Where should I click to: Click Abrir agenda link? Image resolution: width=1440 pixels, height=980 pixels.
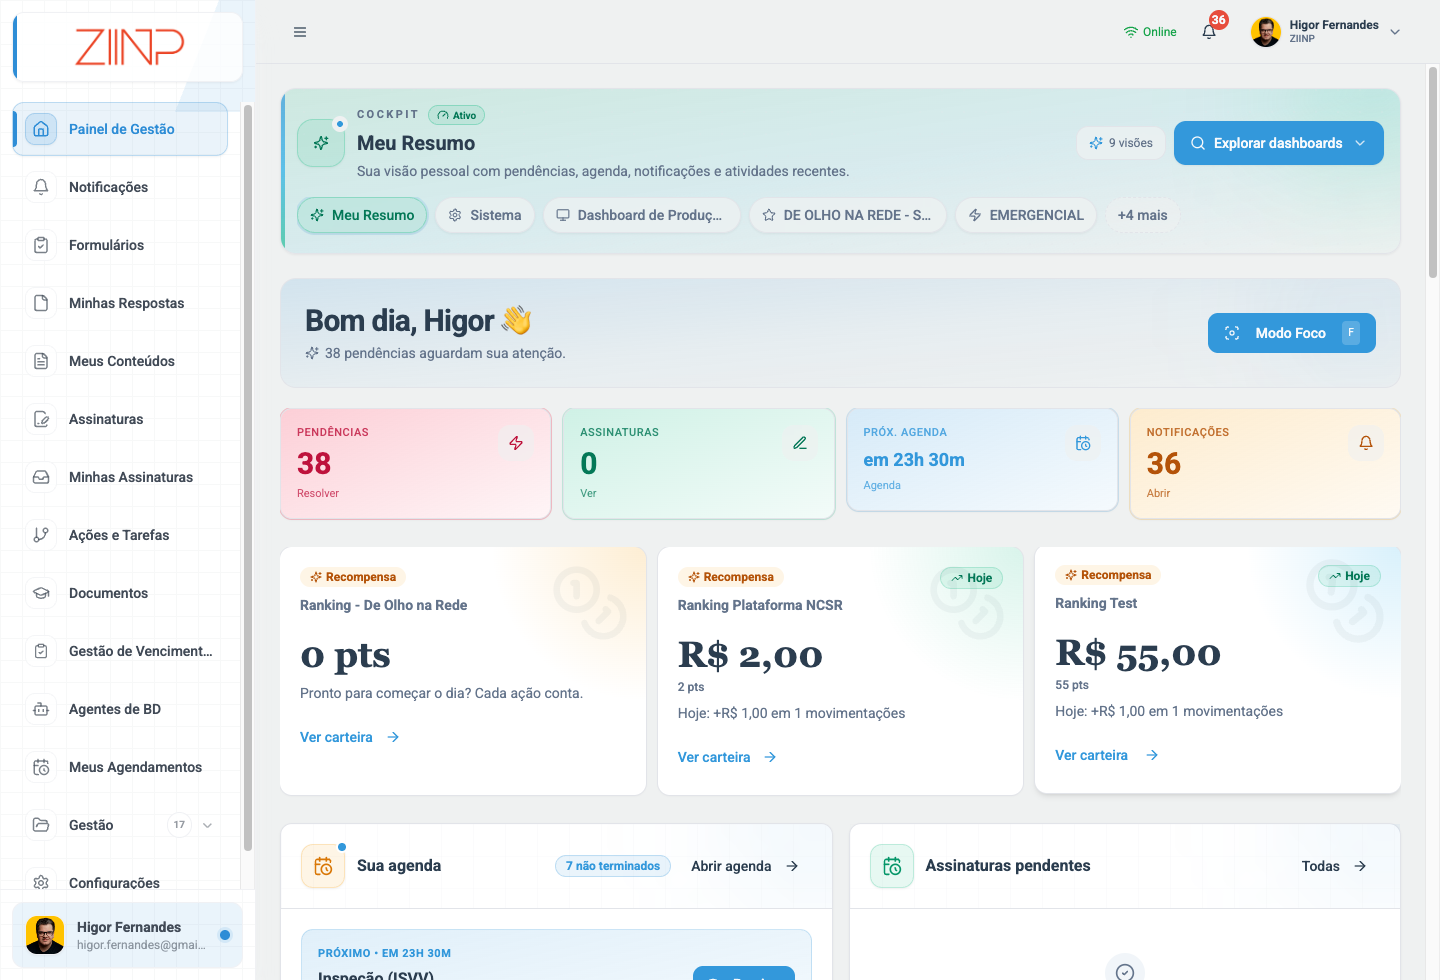click(745, 866)
